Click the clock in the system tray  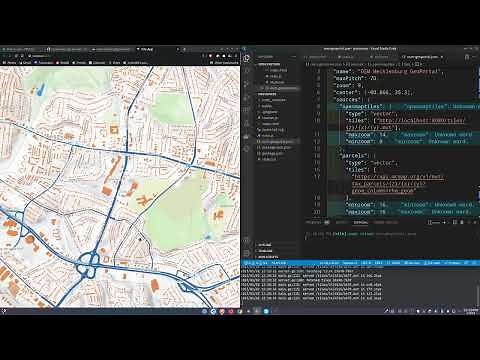471,311
